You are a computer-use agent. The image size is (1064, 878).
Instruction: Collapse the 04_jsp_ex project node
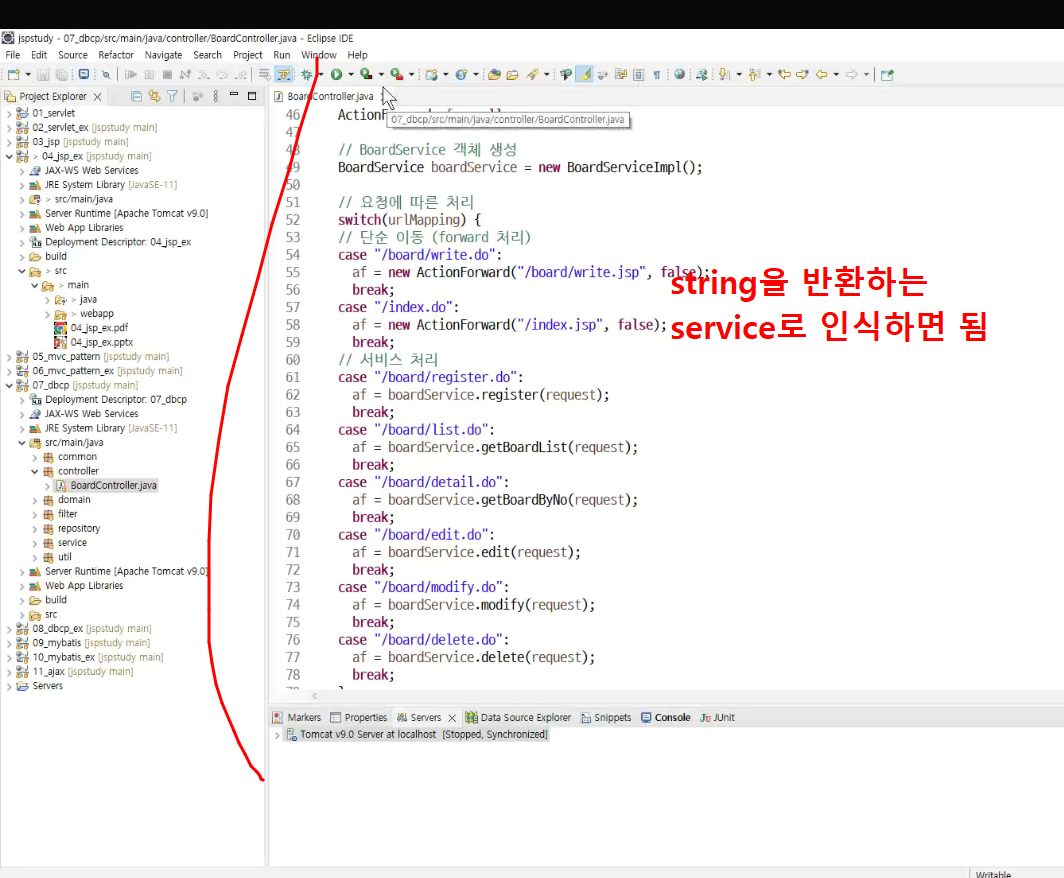point(9,156)
